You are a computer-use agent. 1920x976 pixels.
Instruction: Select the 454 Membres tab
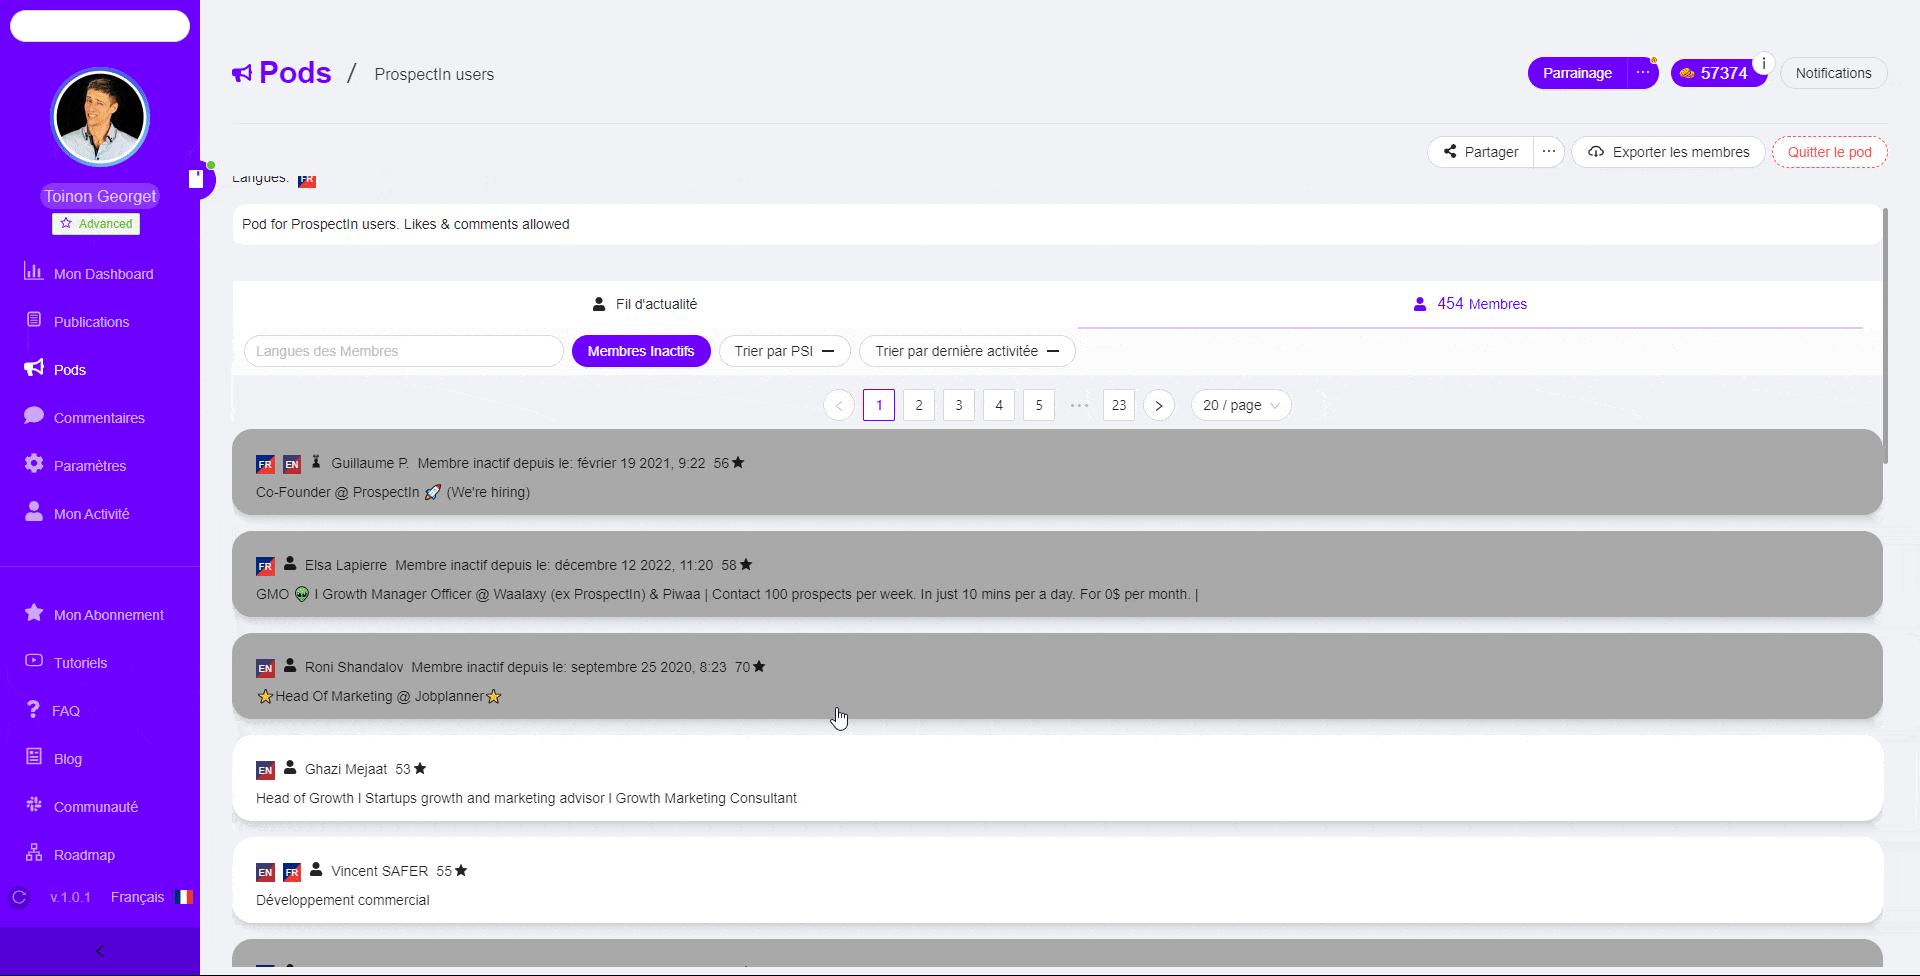click(1470, 304)
